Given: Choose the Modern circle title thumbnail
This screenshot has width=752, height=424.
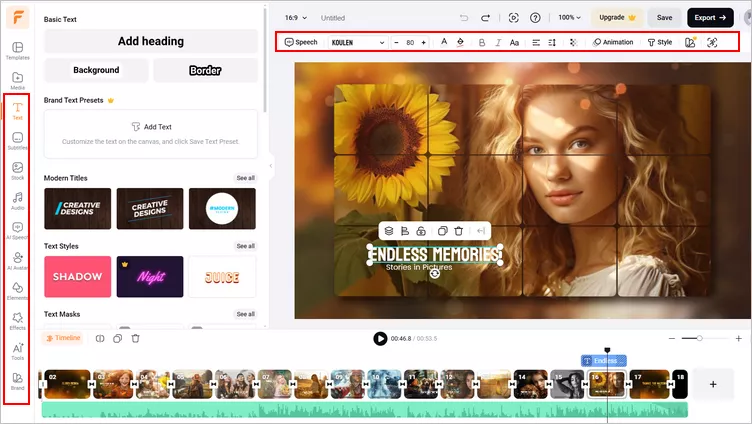Looking at the screenshot, I should tap(222, 209).
